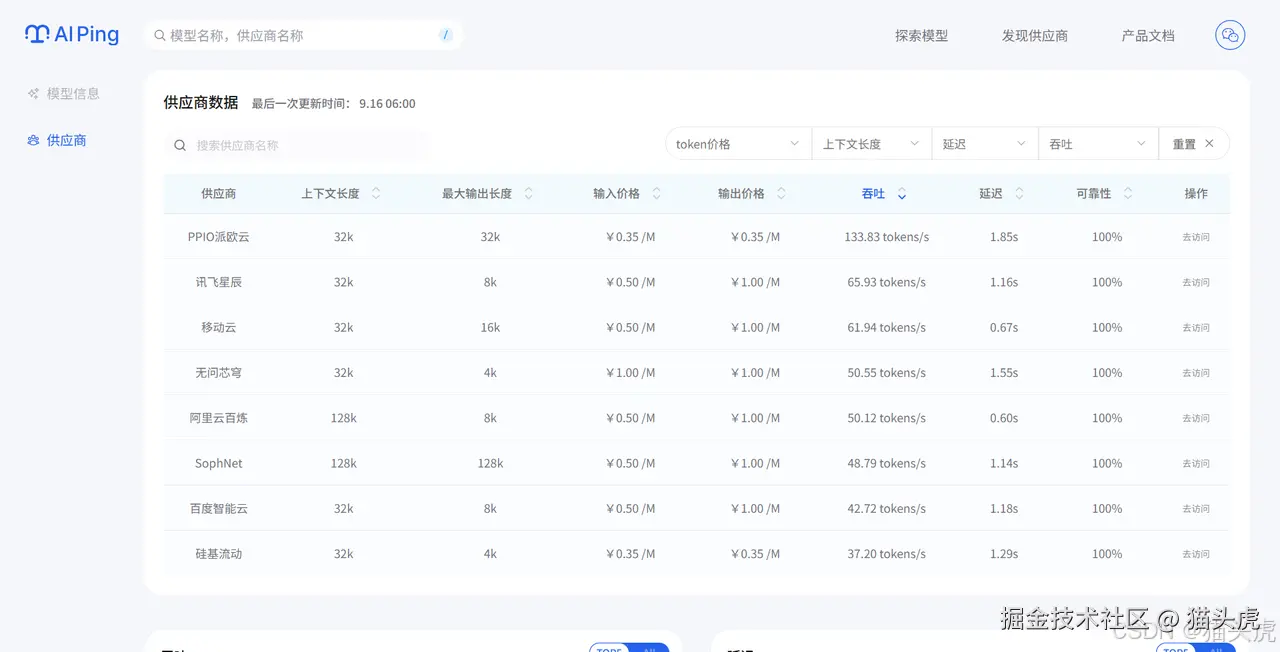Toggle the blue 吞吐 column sort direction
Screen dimensions: 1280x652
pyautogui.click(x=900, y=193)
